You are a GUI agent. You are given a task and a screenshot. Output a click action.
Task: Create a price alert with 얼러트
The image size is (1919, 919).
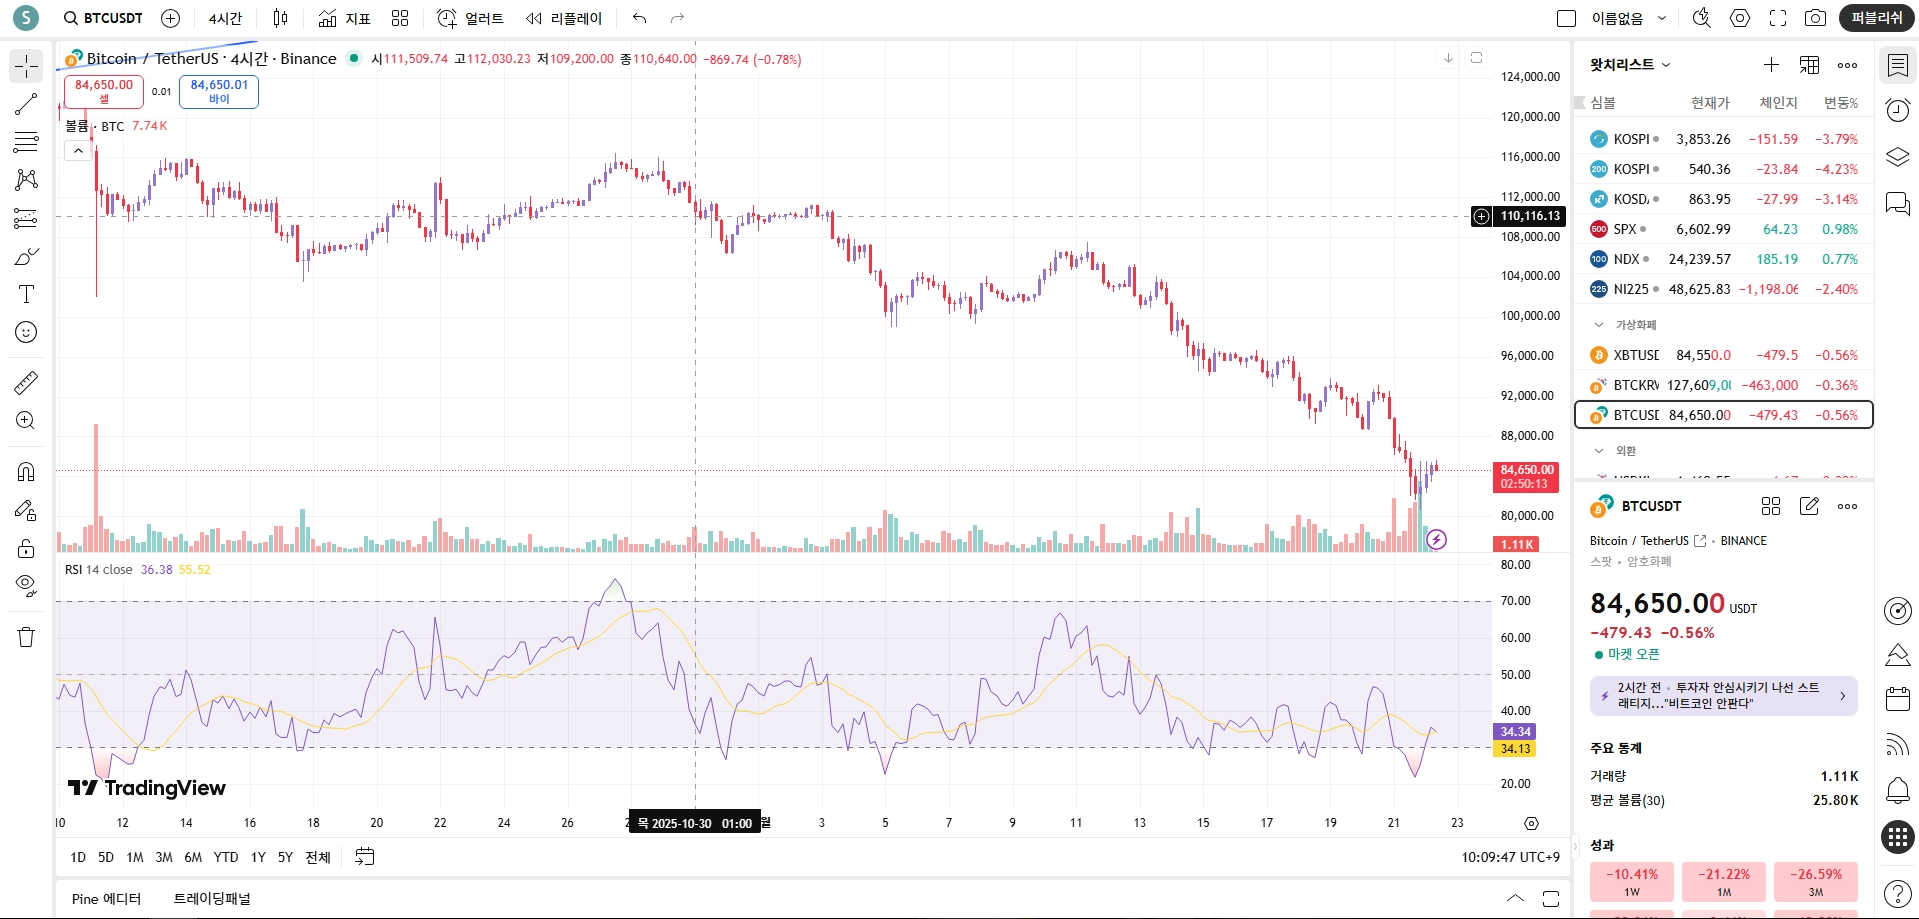[470, 18]
